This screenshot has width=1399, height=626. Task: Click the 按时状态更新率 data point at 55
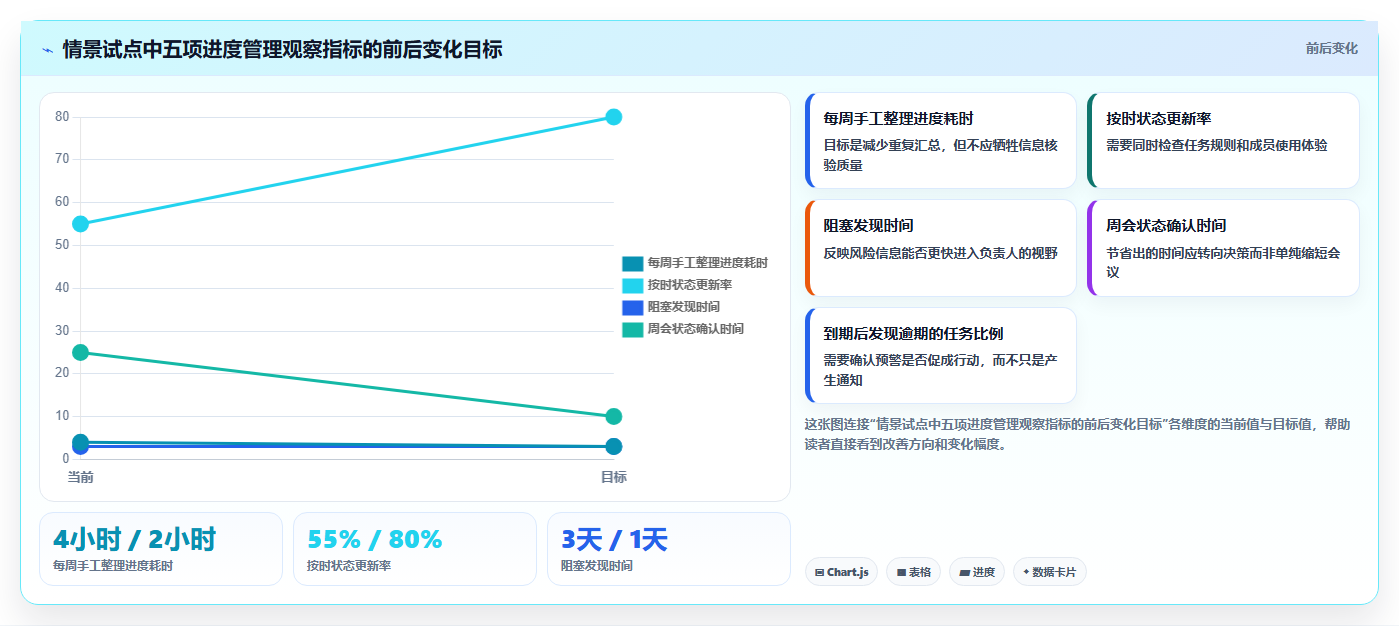click(x=81, y=224)
